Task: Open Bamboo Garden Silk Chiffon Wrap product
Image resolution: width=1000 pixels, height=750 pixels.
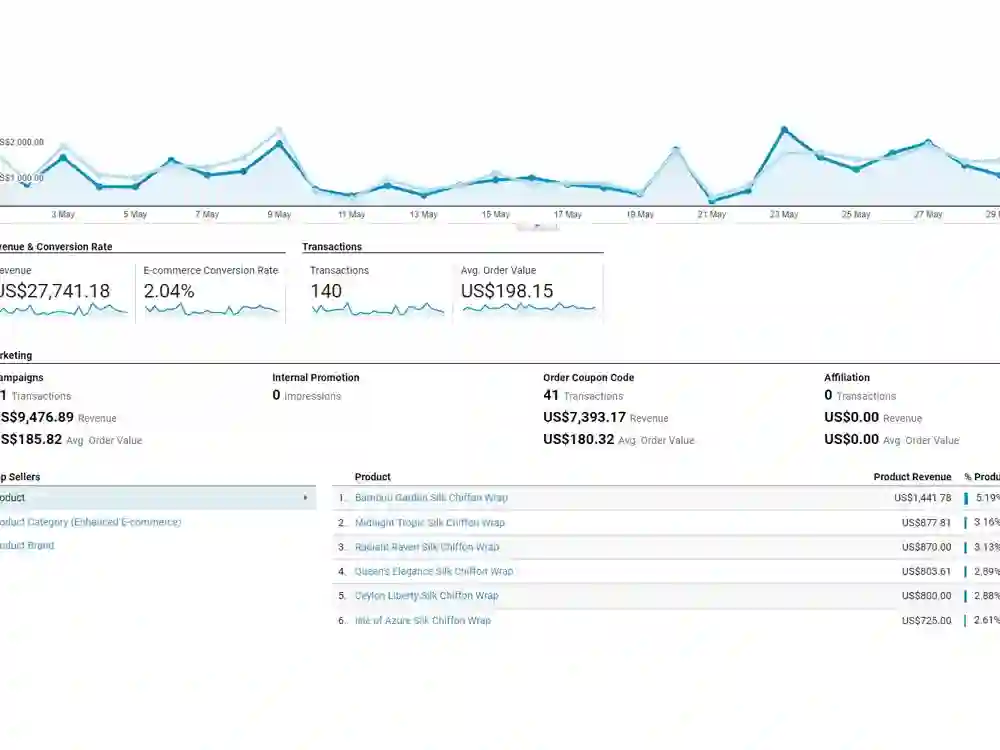Action: click(x=431, y=497)
